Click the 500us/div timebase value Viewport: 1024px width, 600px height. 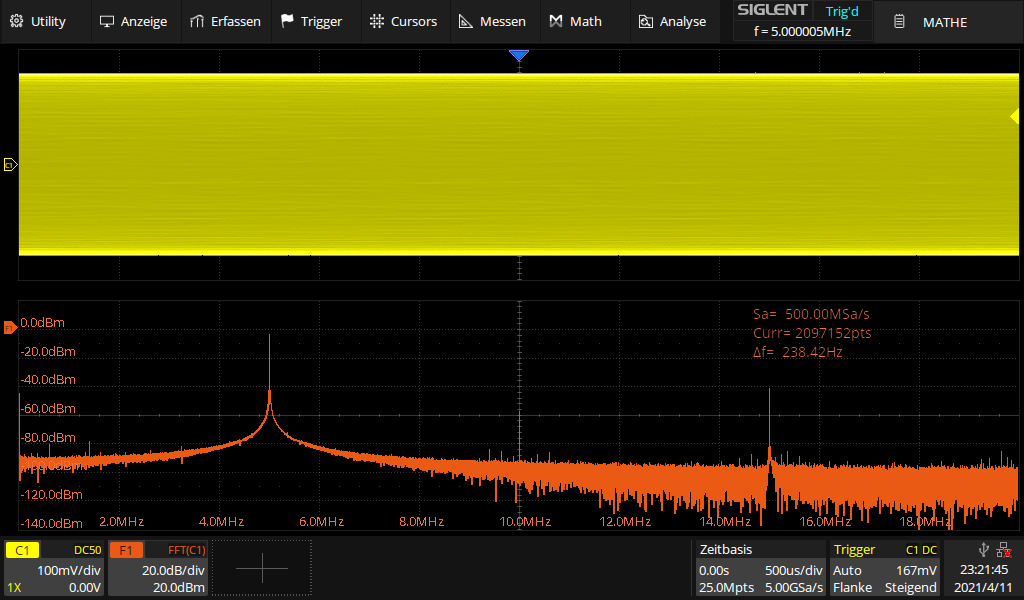[793, 570]
